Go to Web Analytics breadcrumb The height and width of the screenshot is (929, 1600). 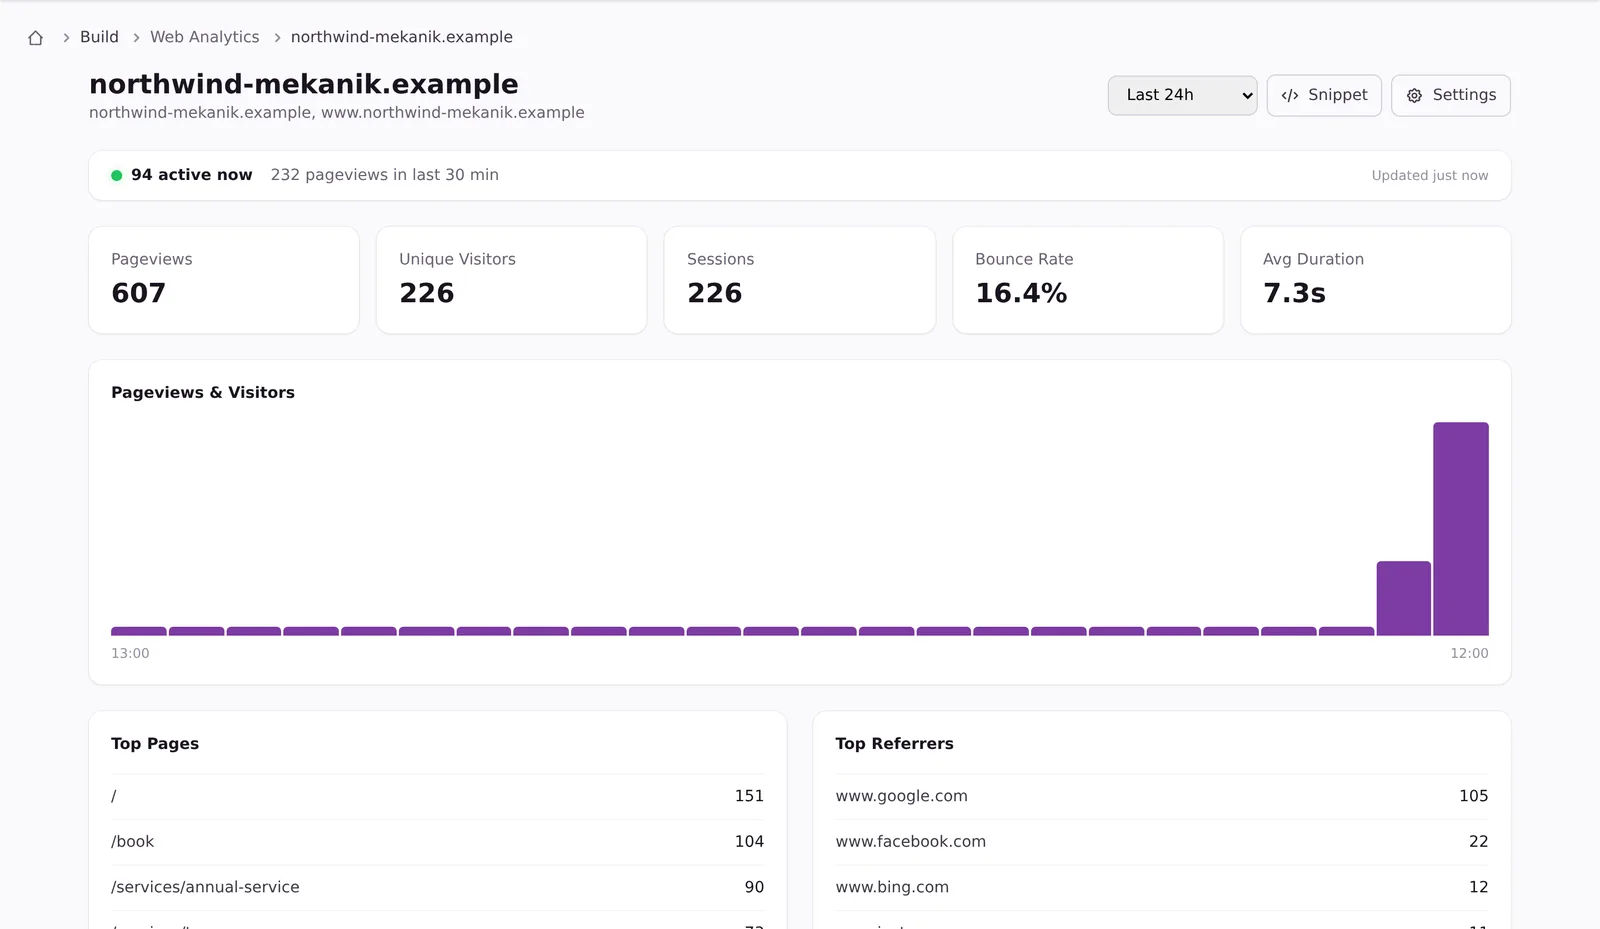(204, 37)
